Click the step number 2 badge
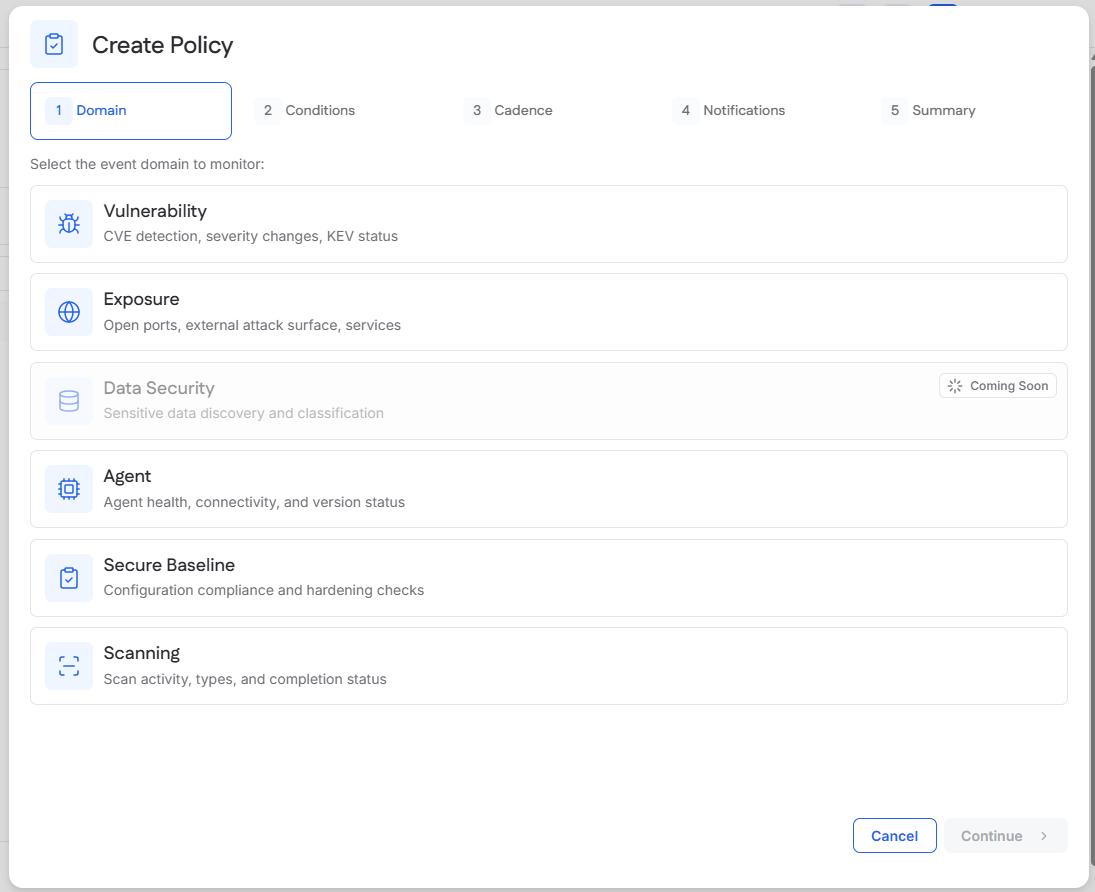 (267, 110)
